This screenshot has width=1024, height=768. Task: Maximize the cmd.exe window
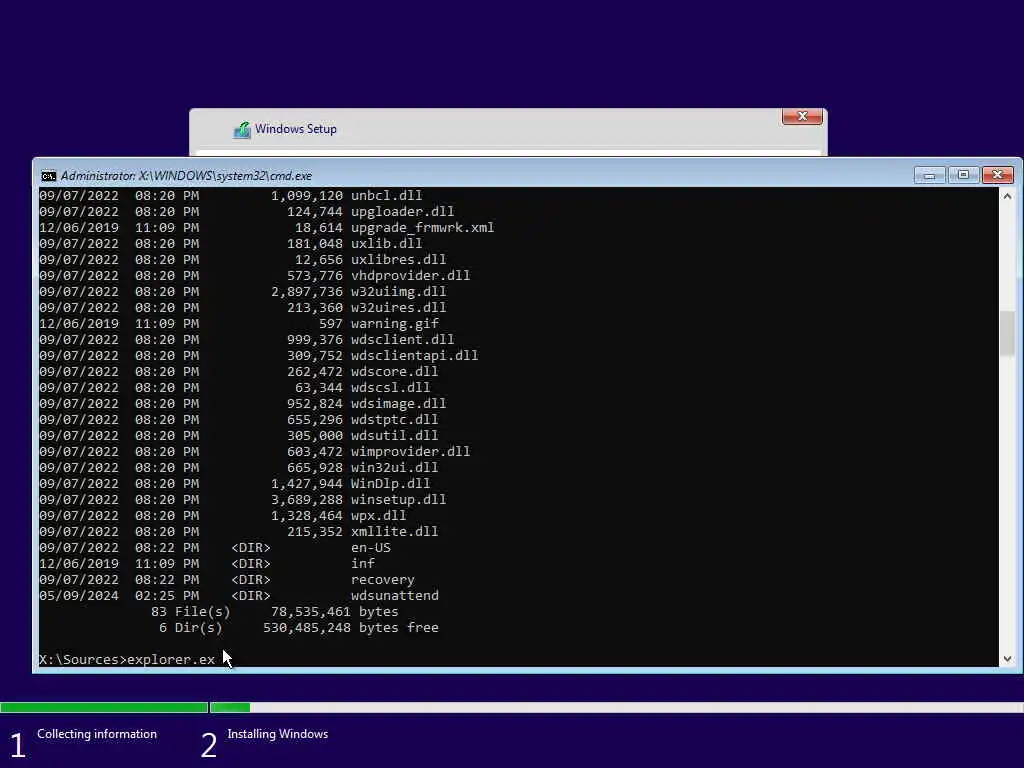coord(963,175)
